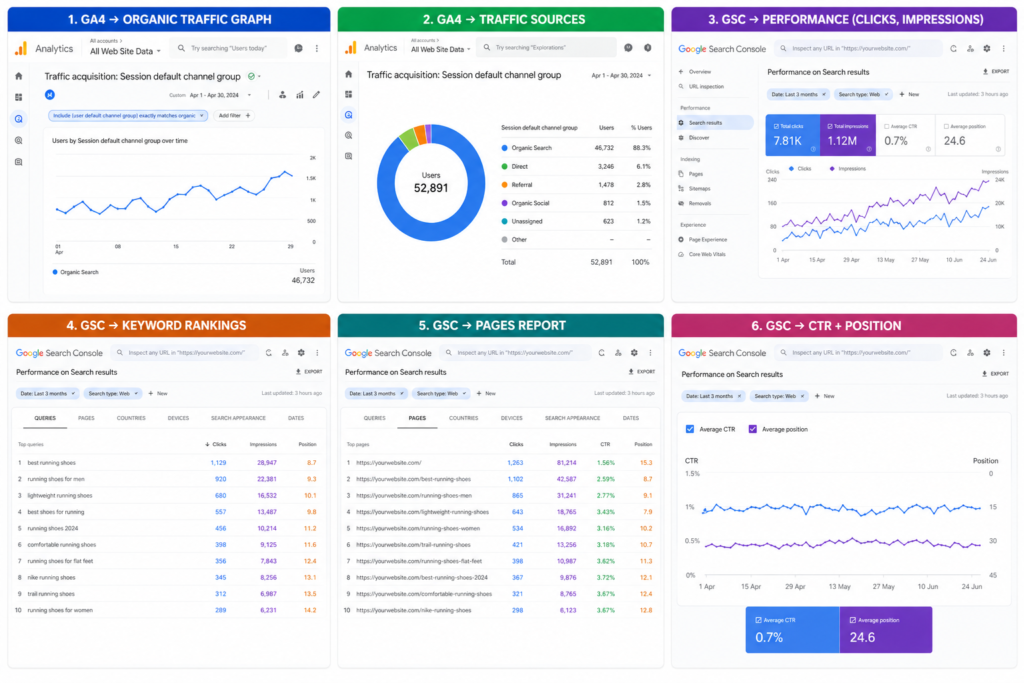
Task: Select Queries tab in panel 4
Action: point(45,418)
